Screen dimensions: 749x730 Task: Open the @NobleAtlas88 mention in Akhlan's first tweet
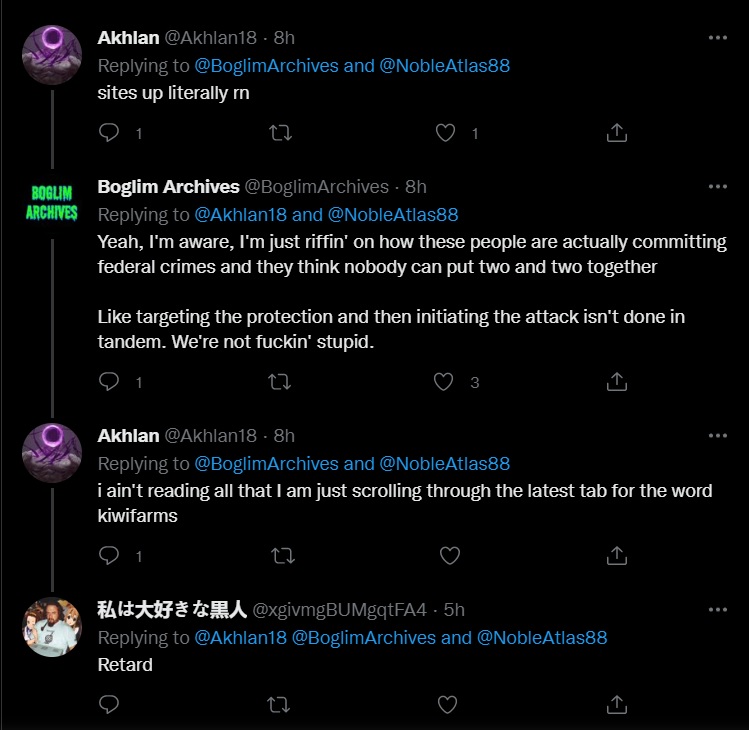(444, 65)
